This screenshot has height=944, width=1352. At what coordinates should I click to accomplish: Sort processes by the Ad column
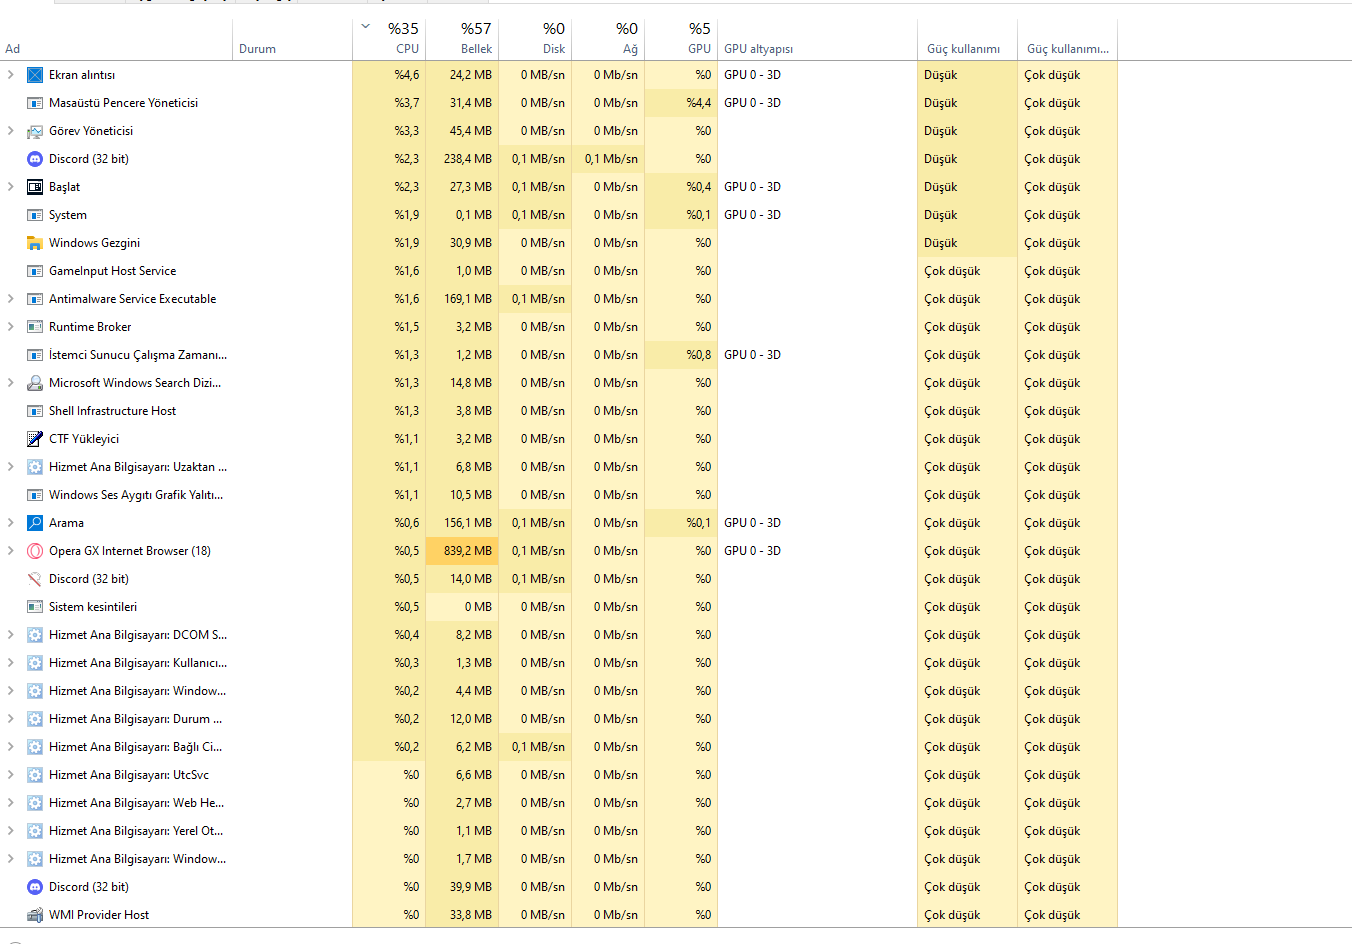coord(116,40)
